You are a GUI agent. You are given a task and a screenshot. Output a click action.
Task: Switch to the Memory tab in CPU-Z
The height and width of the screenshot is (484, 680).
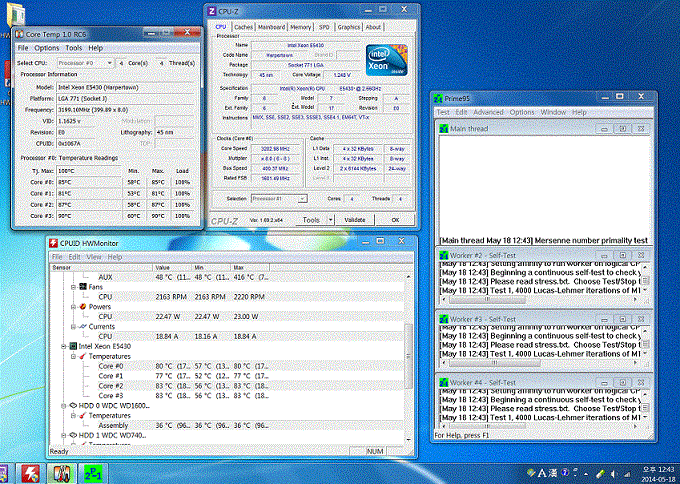(301, 27)
